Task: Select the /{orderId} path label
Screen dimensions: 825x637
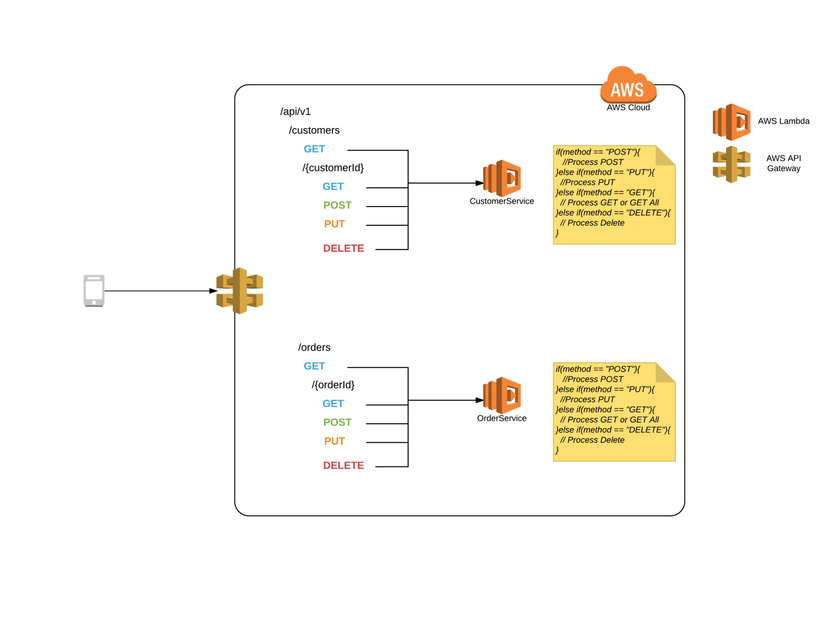Action: point(333,385)
